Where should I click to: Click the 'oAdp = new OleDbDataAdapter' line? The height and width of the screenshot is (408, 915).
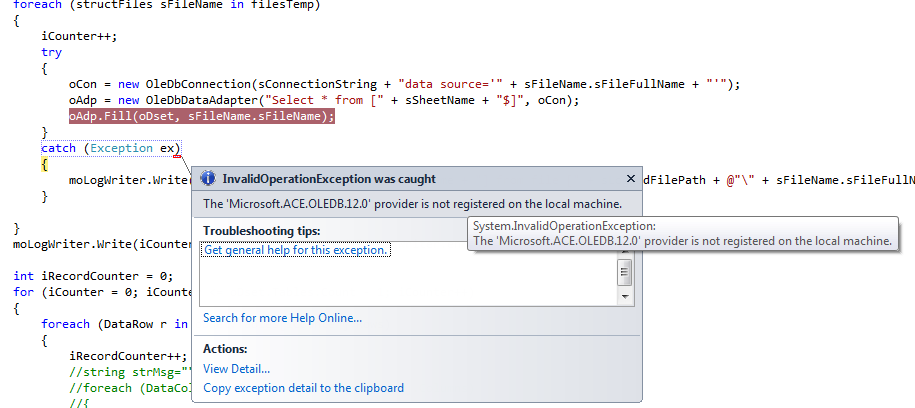coord(324,100)
